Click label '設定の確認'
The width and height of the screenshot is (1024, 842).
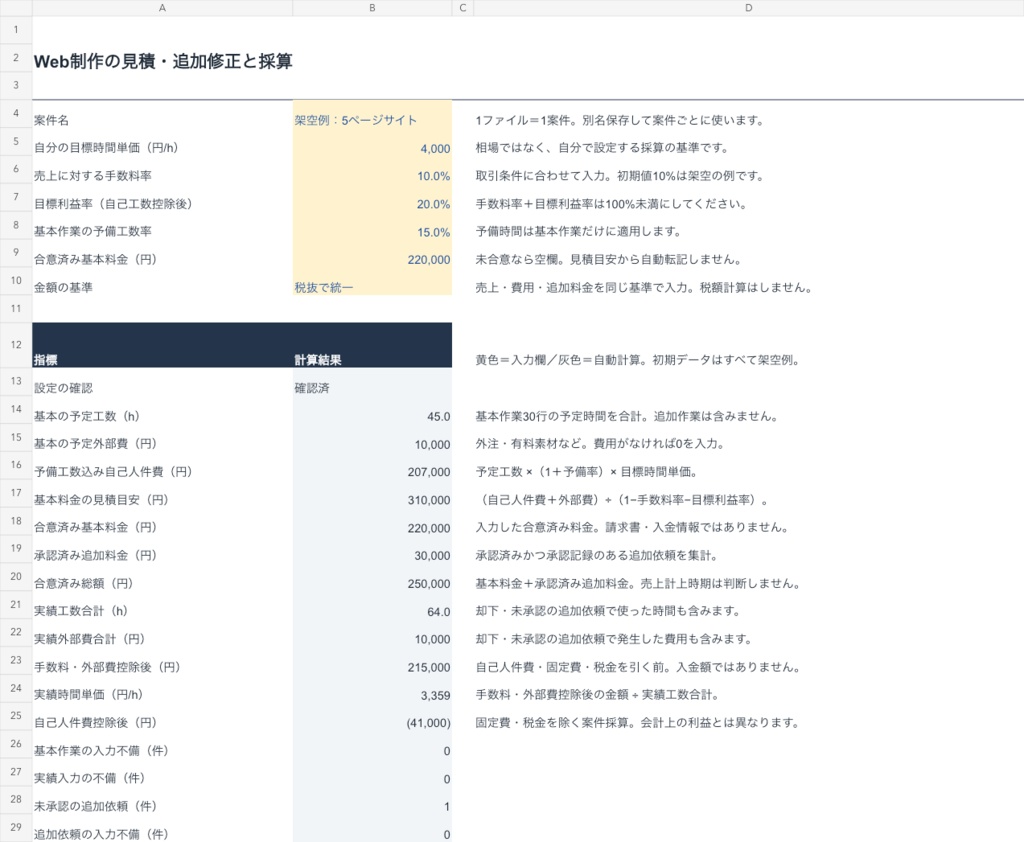pyautogui.click(x=63, y=388)
